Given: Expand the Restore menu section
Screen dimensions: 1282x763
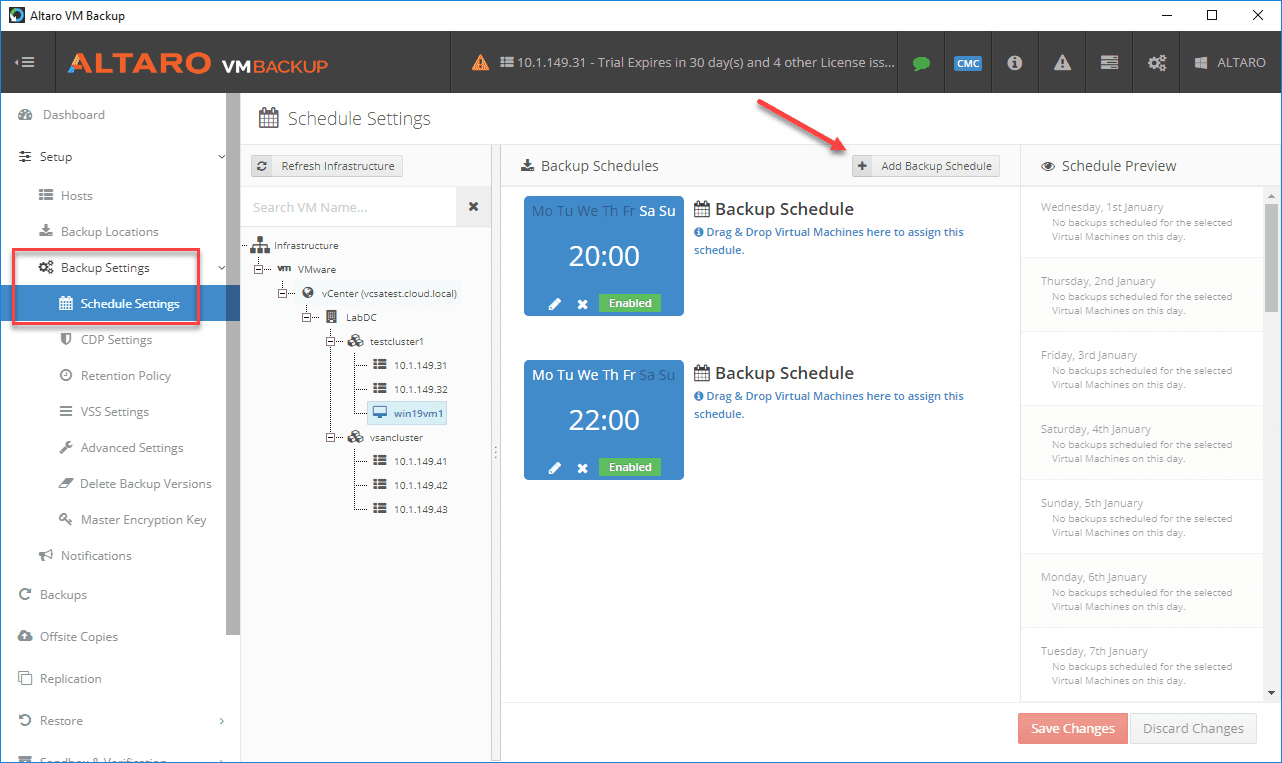Looking at the screenshot, I should (x=222, y=721).
